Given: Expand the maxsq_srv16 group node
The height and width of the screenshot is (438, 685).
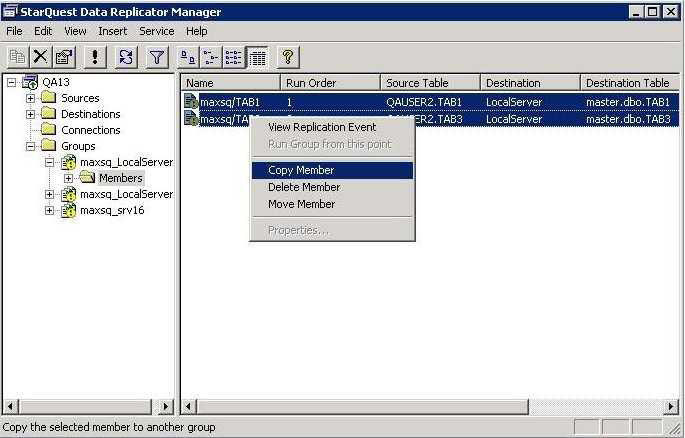Looking at the screenshot, I should 49,210.
